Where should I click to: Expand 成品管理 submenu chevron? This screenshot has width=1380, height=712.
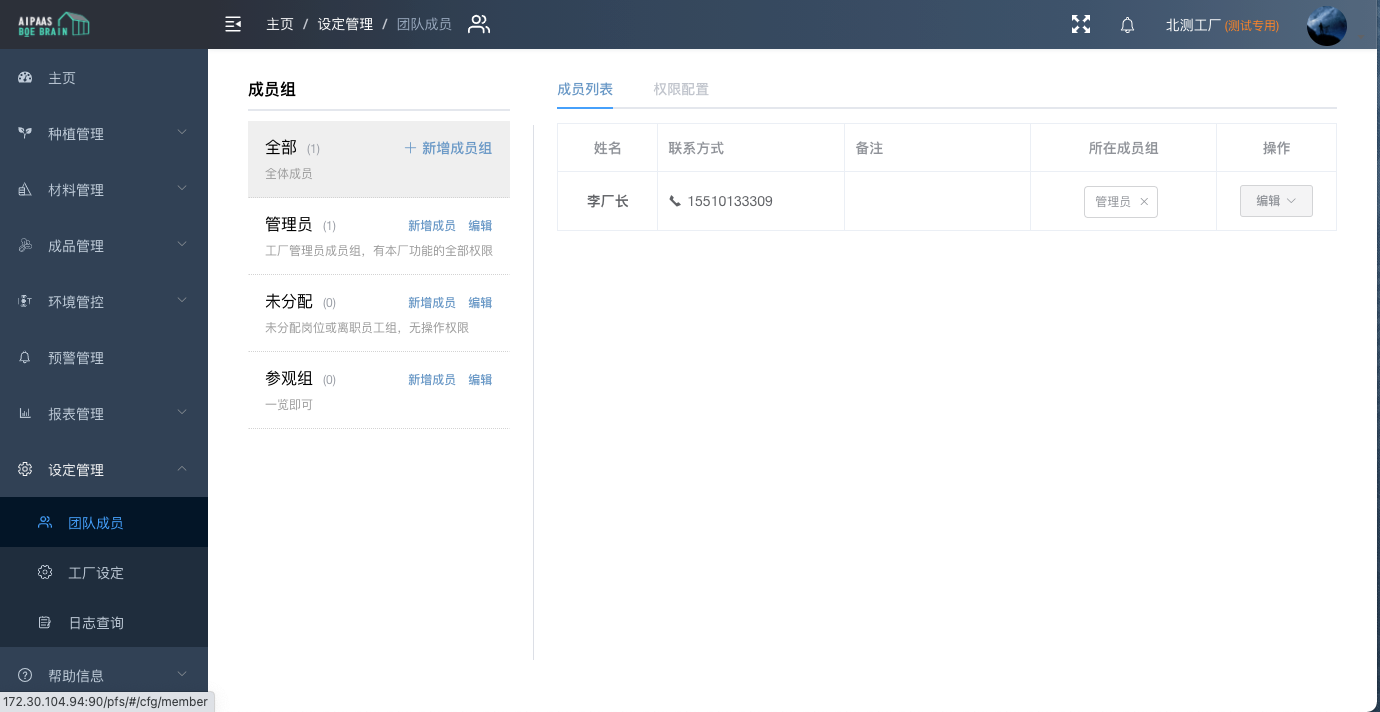click(x=182, y=244)
